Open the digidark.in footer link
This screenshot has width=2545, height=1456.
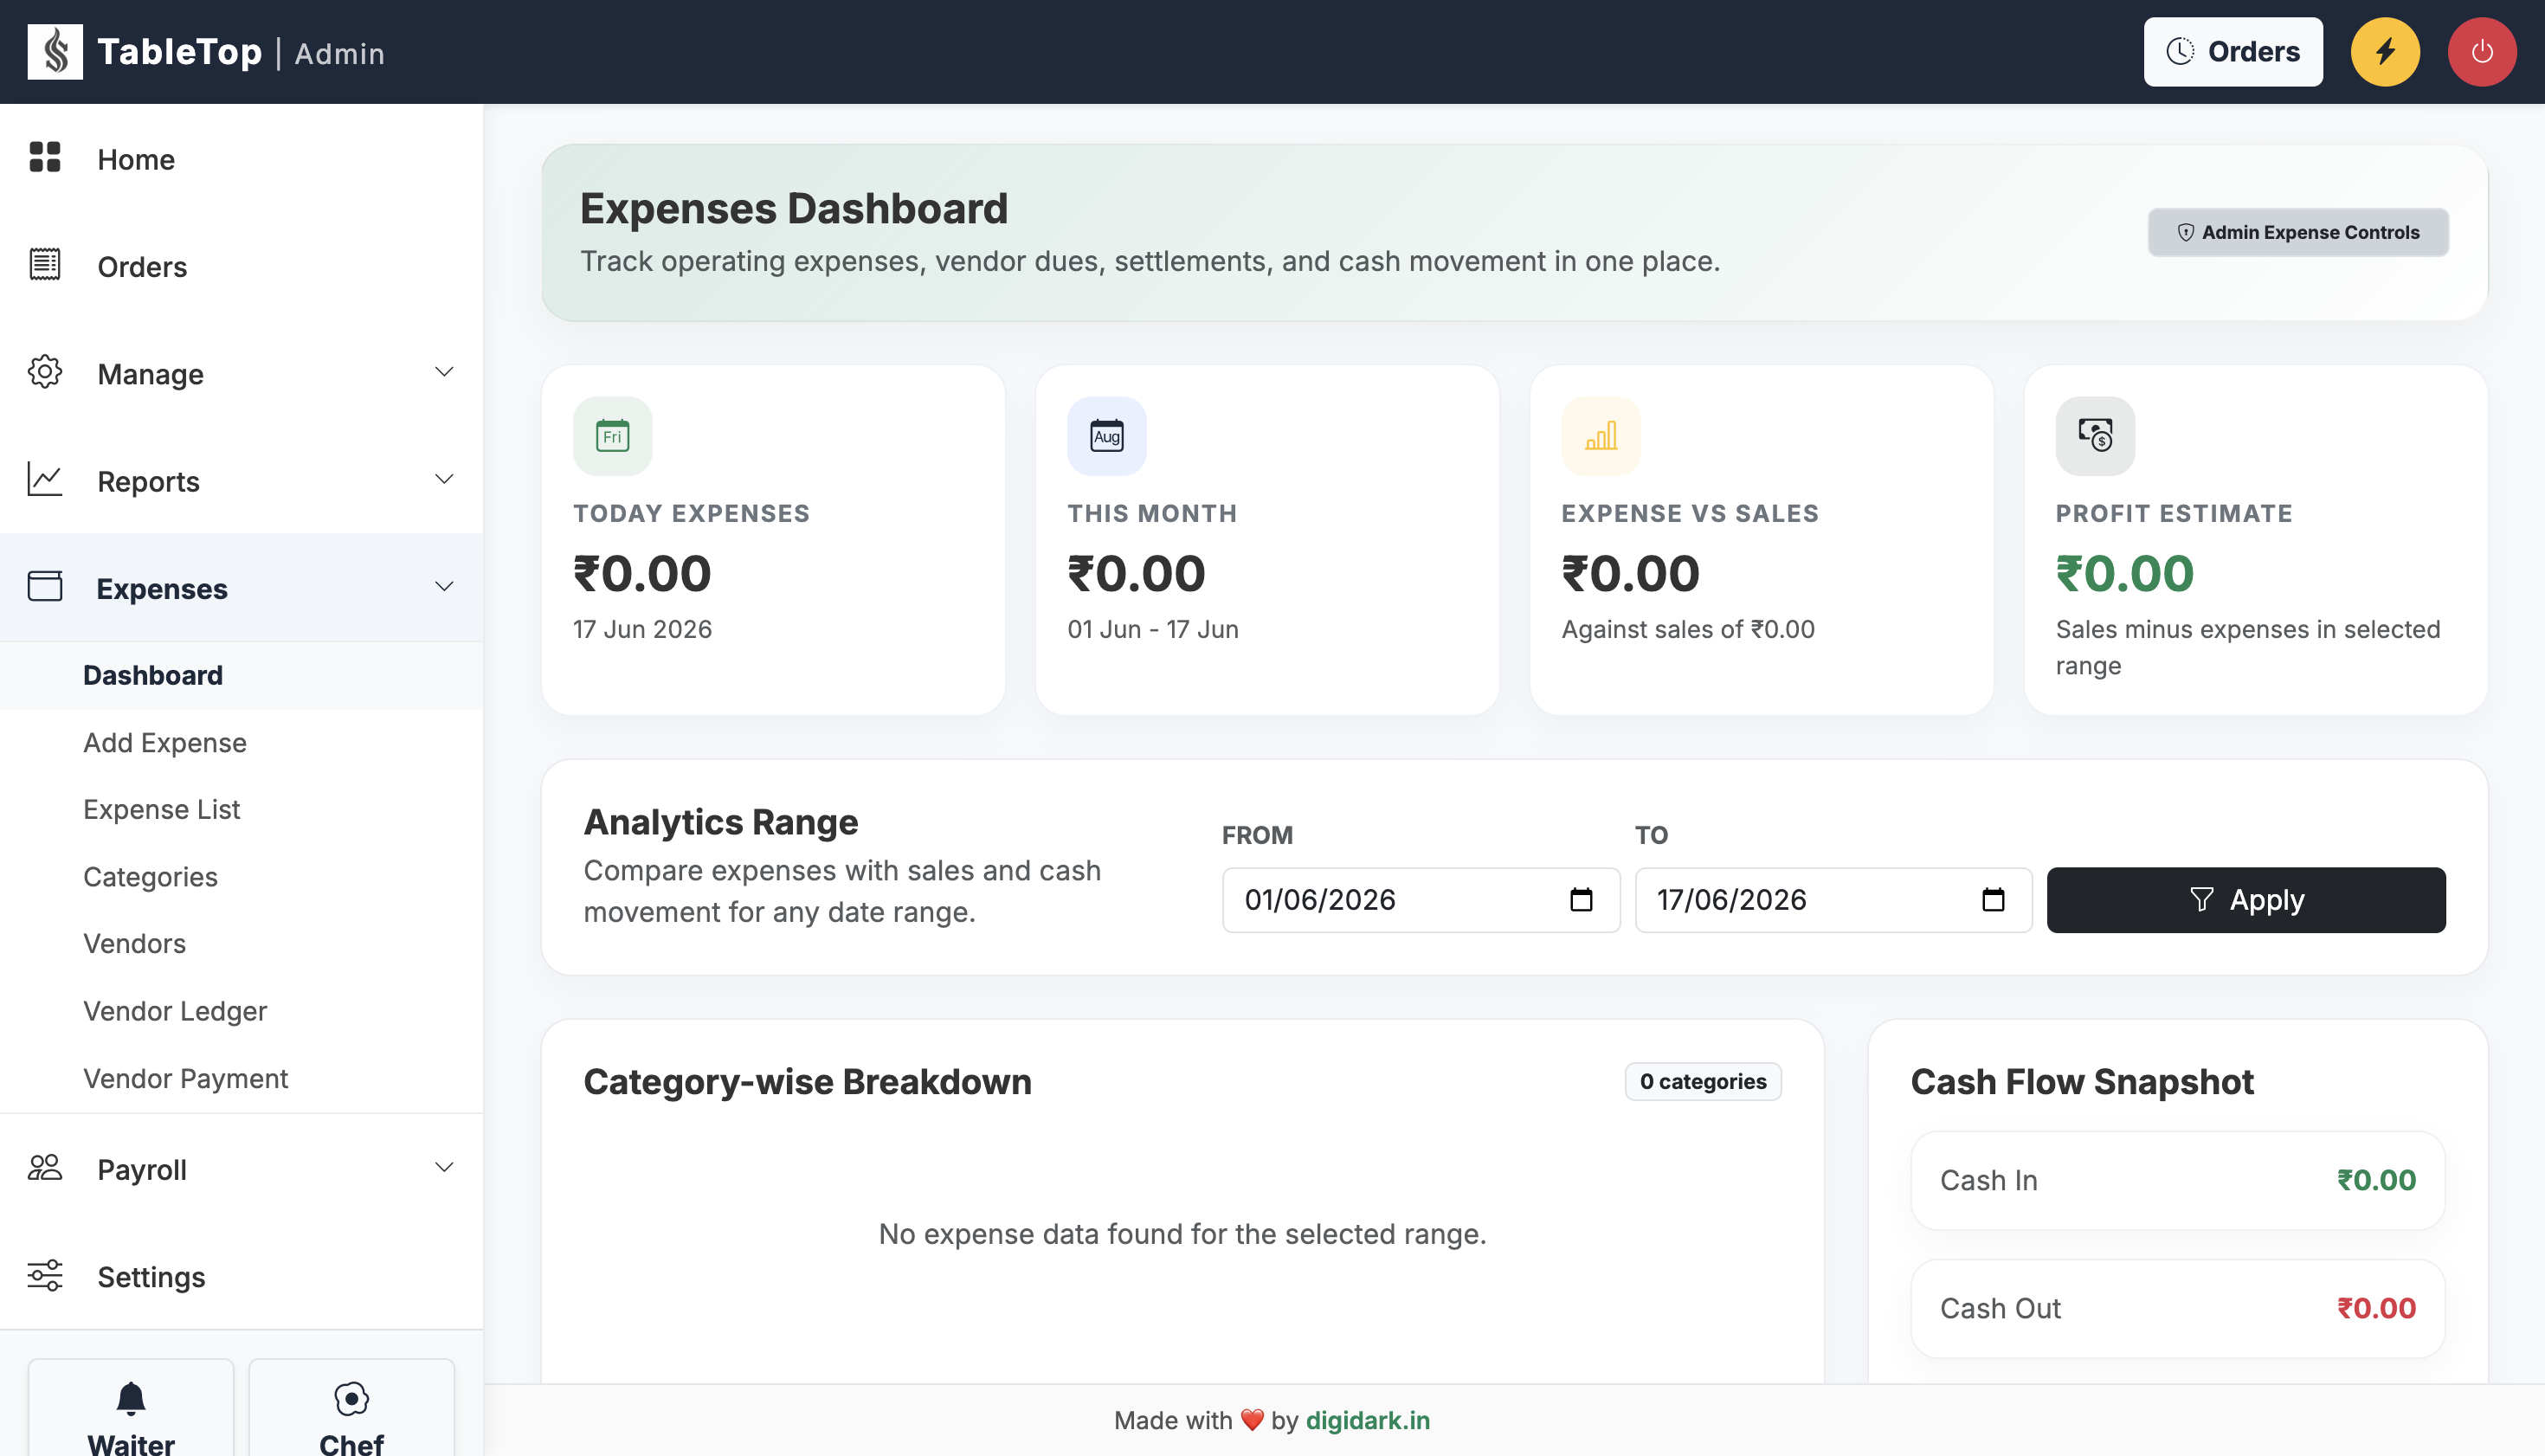[x=1367, y=1420]
